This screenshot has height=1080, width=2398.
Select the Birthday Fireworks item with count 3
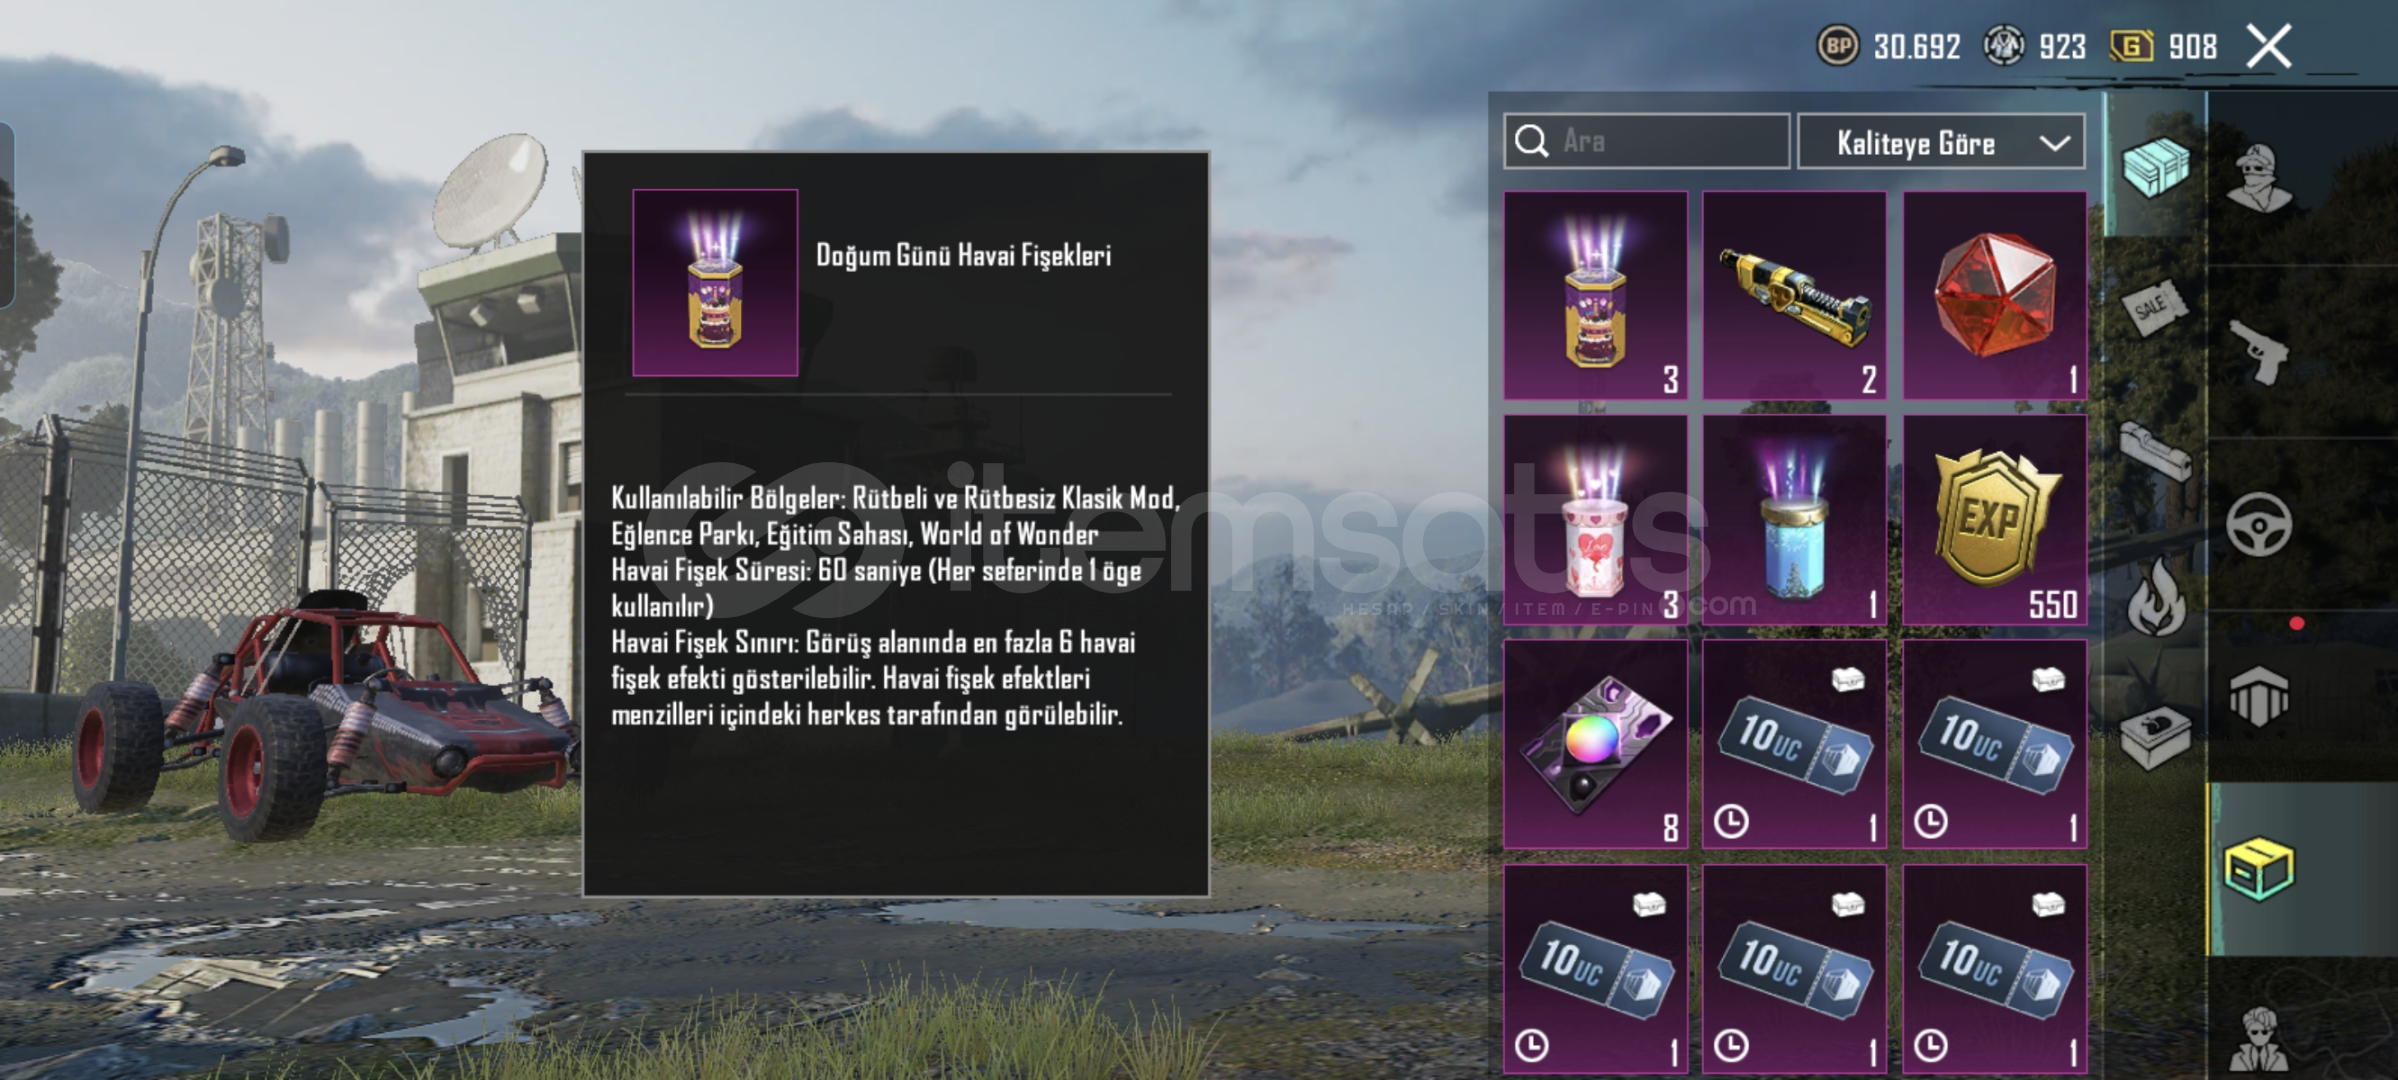pyautogui.click(x=1595, y=296)
